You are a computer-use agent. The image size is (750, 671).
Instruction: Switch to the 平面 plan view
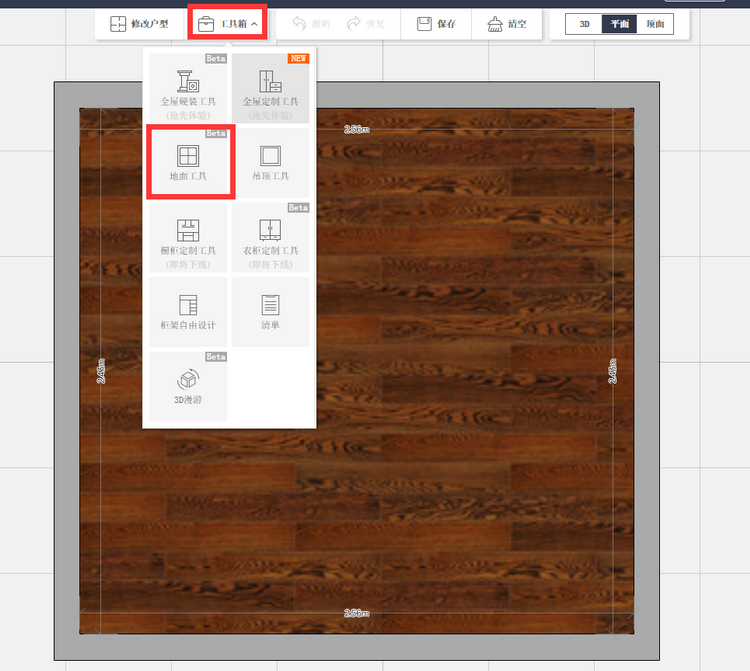tap(619, 24)
